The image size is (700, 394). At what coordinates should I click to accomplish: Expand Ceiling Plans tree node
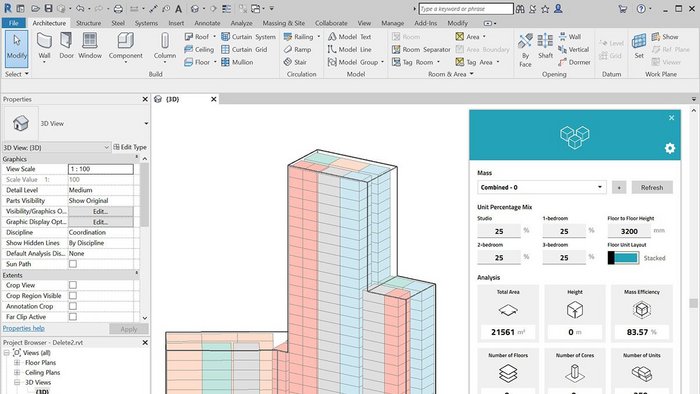pos(17,373)
